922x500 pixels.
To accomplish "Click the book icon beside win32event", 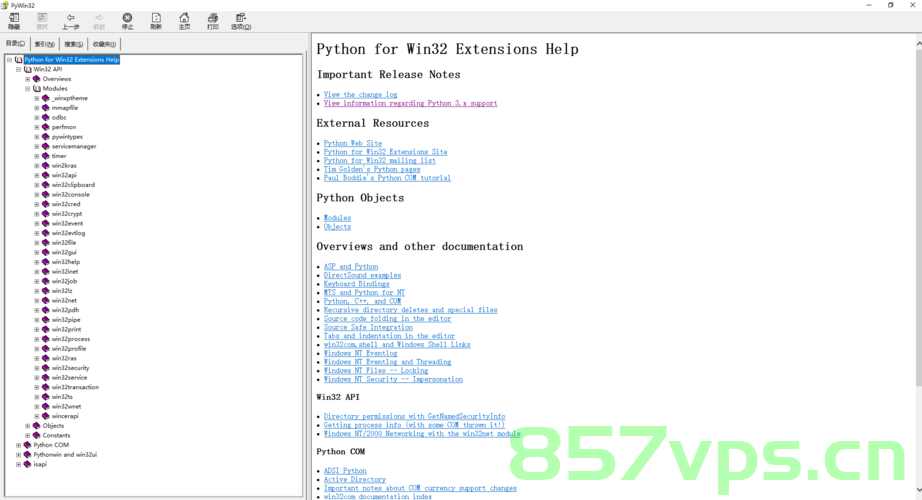I will pos(45,224).
